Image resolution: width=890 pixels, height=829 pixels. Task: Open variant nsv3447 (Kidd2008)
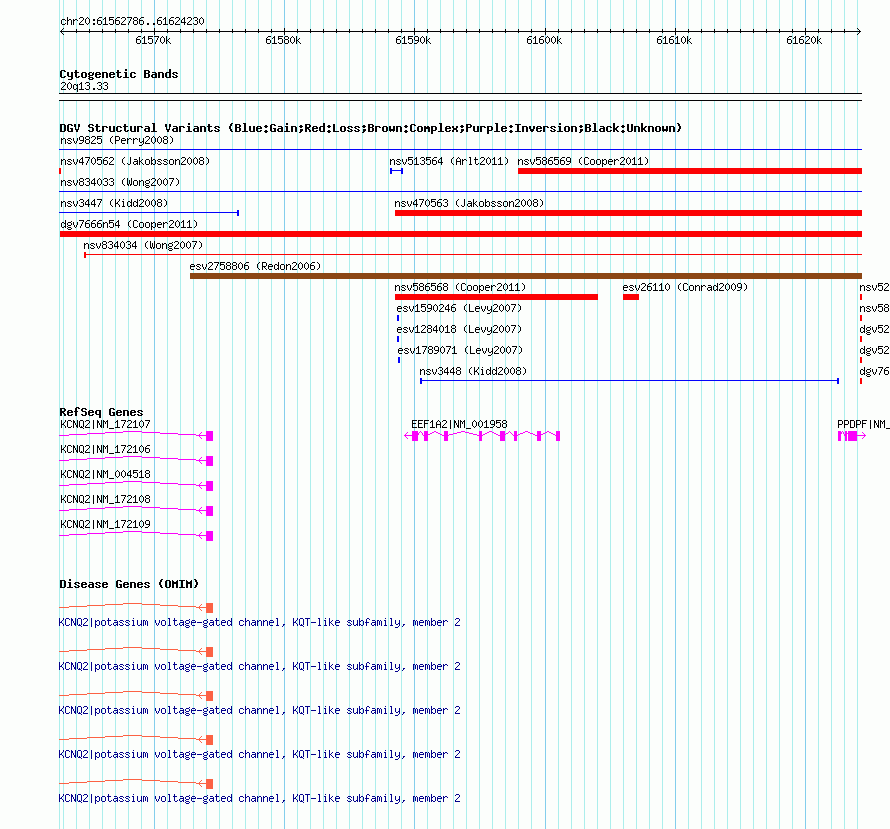click(114, 203)
